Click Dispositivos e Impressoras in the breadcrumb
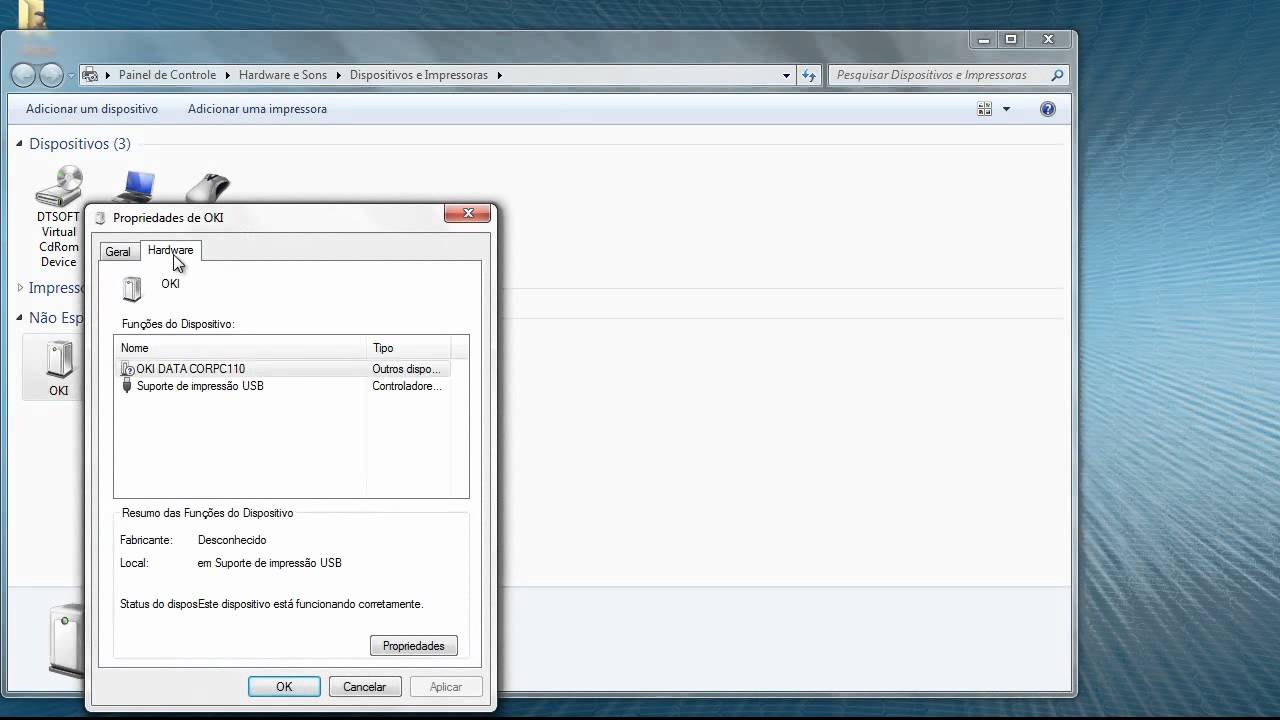1280x720 pixels. (419, 75)
